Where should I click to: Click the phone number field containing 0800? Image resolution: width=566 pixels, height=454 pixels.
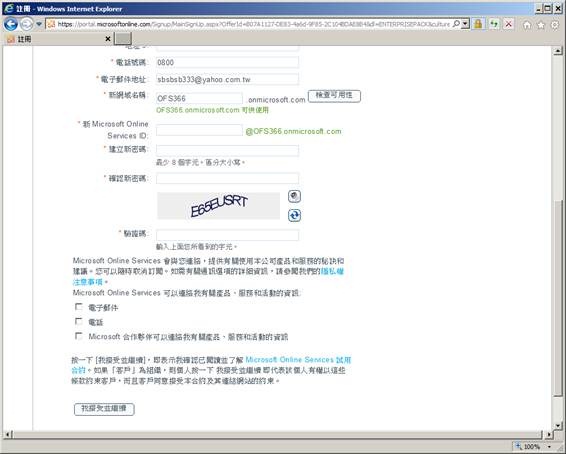[227, 62]
